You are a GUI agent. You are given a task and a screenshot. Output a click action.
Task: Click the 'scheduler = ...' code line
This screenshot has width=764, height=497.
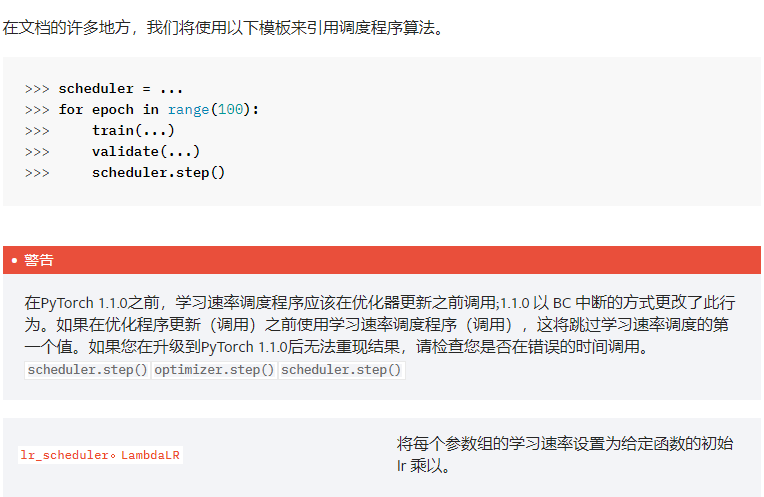click(120, 88)
